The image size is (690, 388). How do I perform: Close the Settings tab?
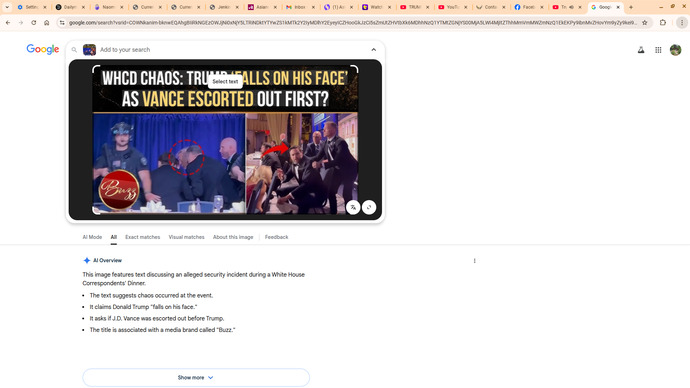45,7
